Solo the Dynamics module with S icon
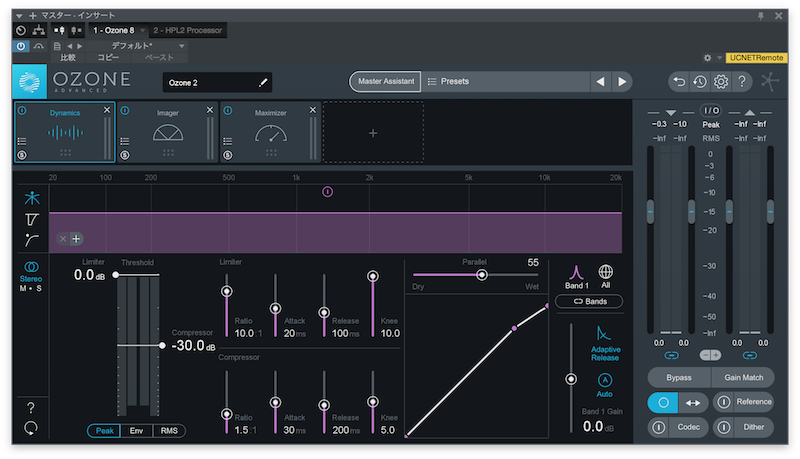Viewport: 800px width, 459px height. coord(22,155)
